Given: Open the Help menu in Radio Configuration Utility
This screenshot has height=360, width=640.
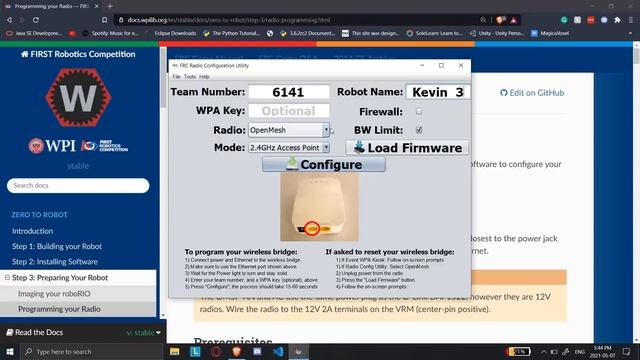Looking at the screenshot, I should click(204, 76).
